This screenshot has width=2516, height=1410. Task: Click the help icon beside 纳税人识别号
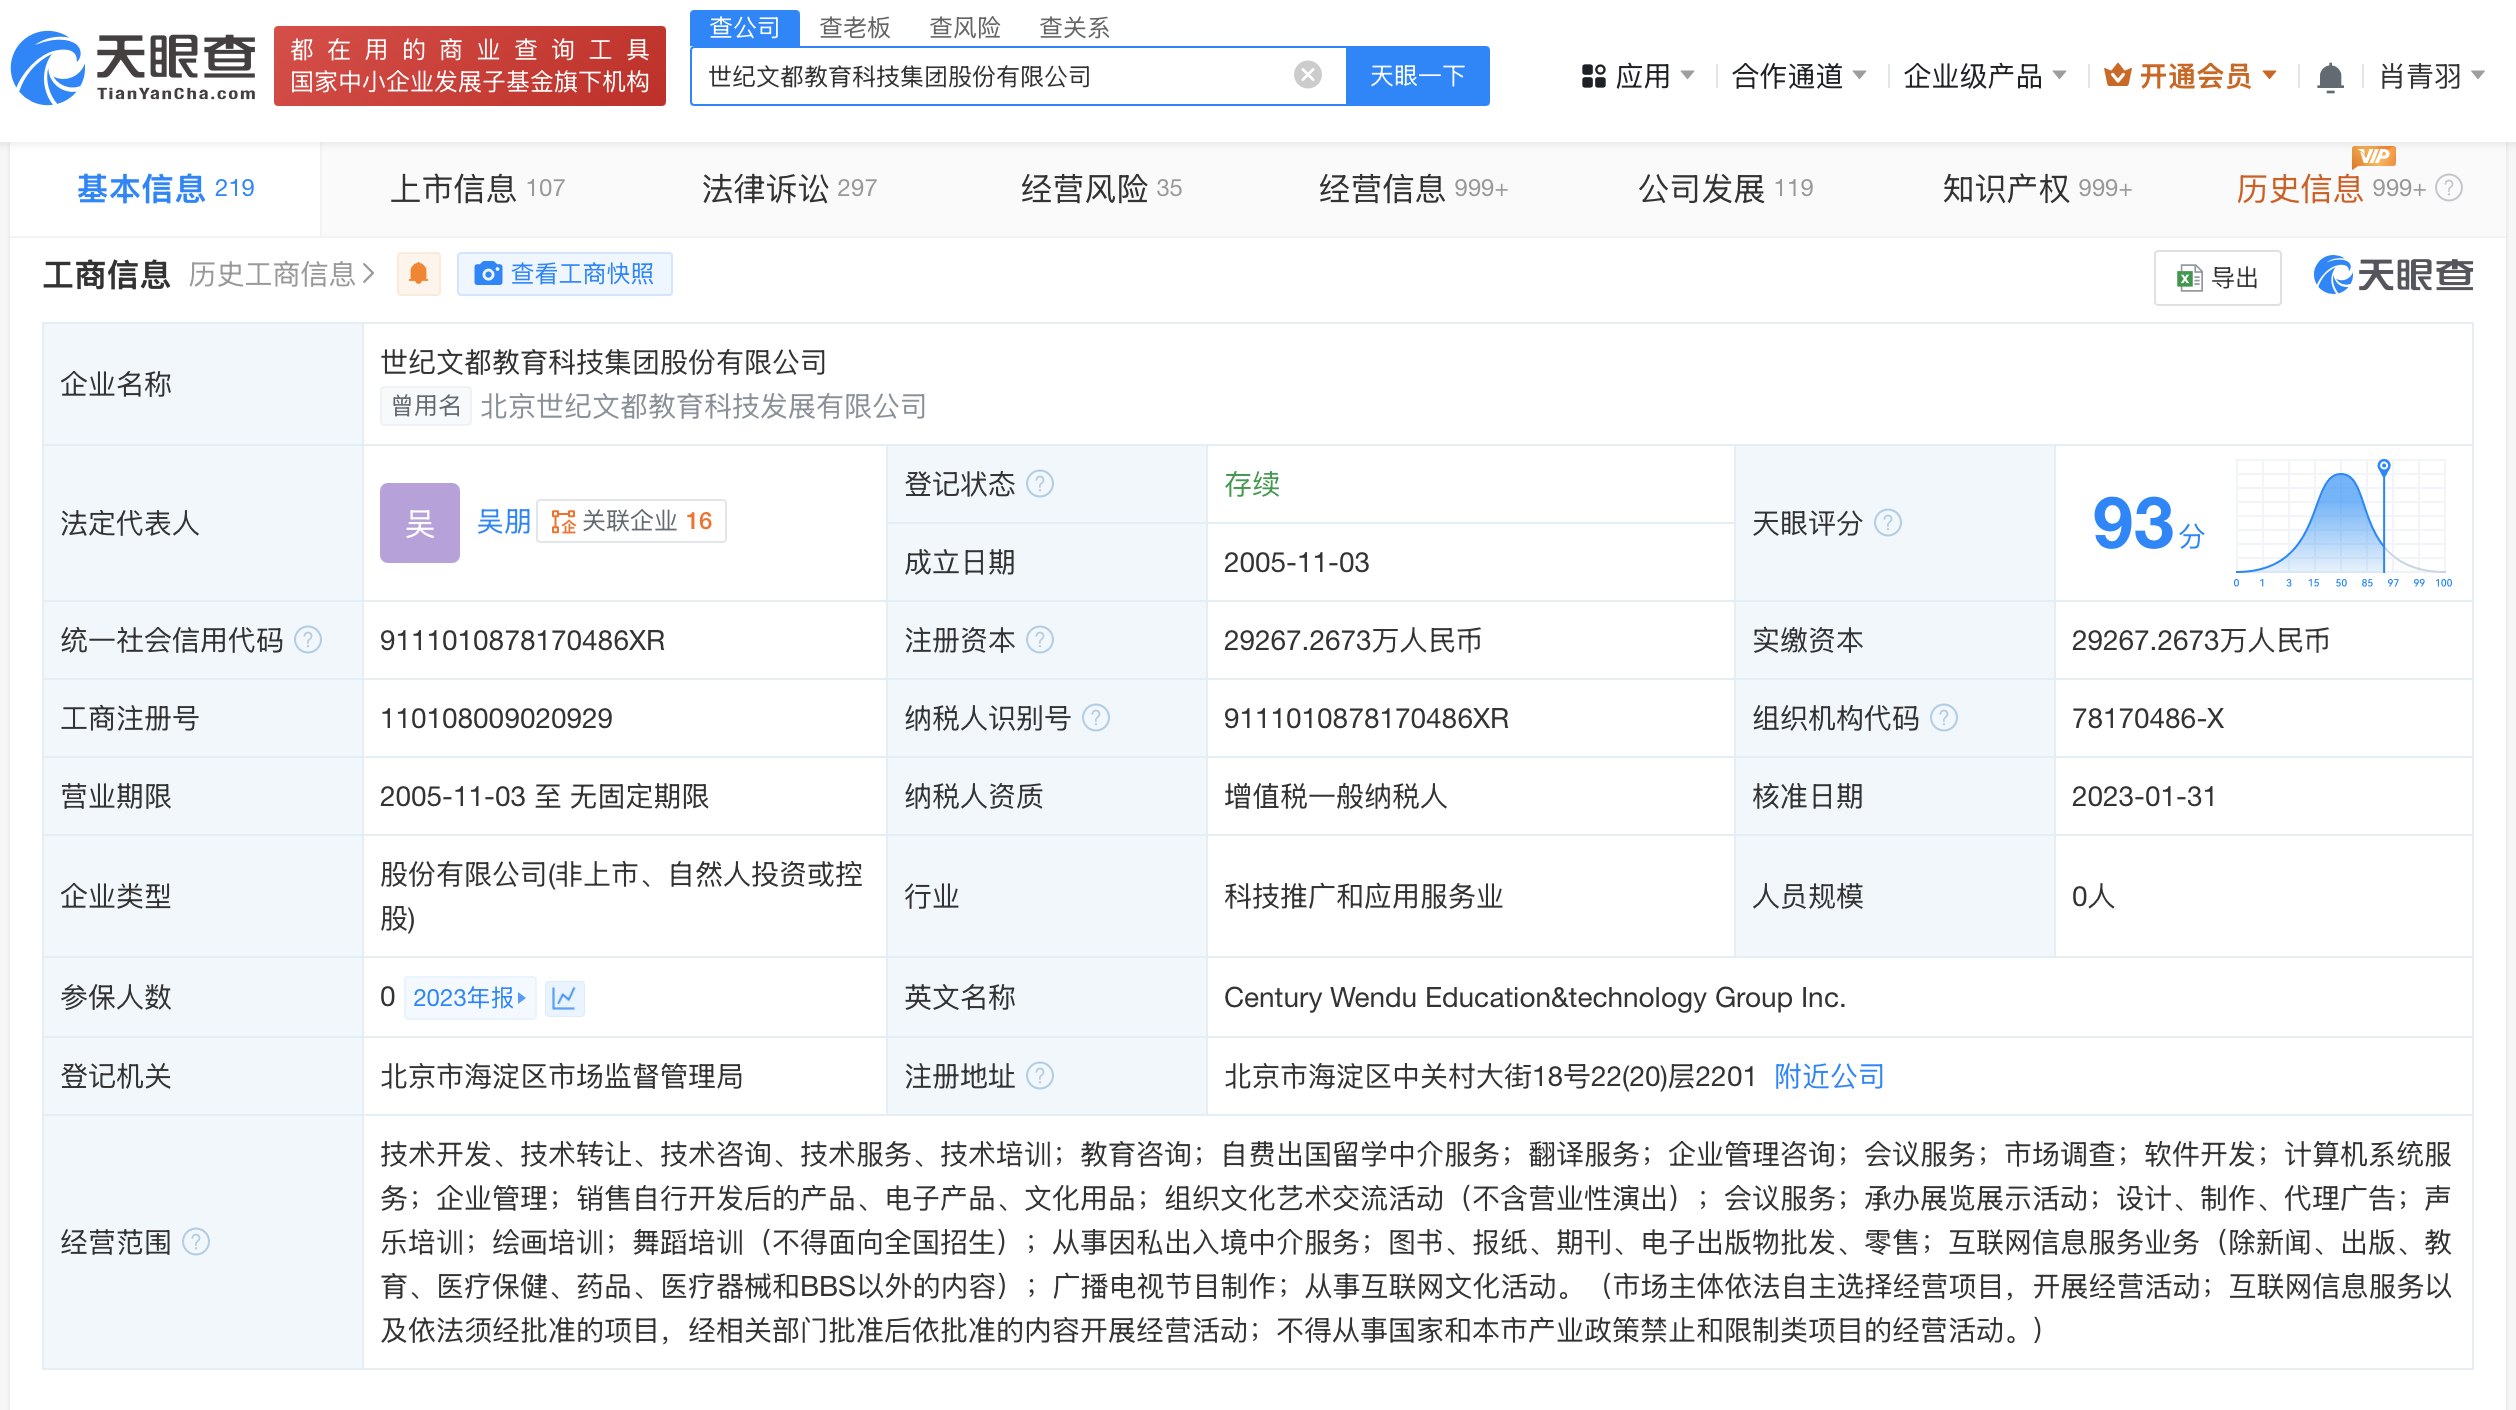[x=1096, y=718]
